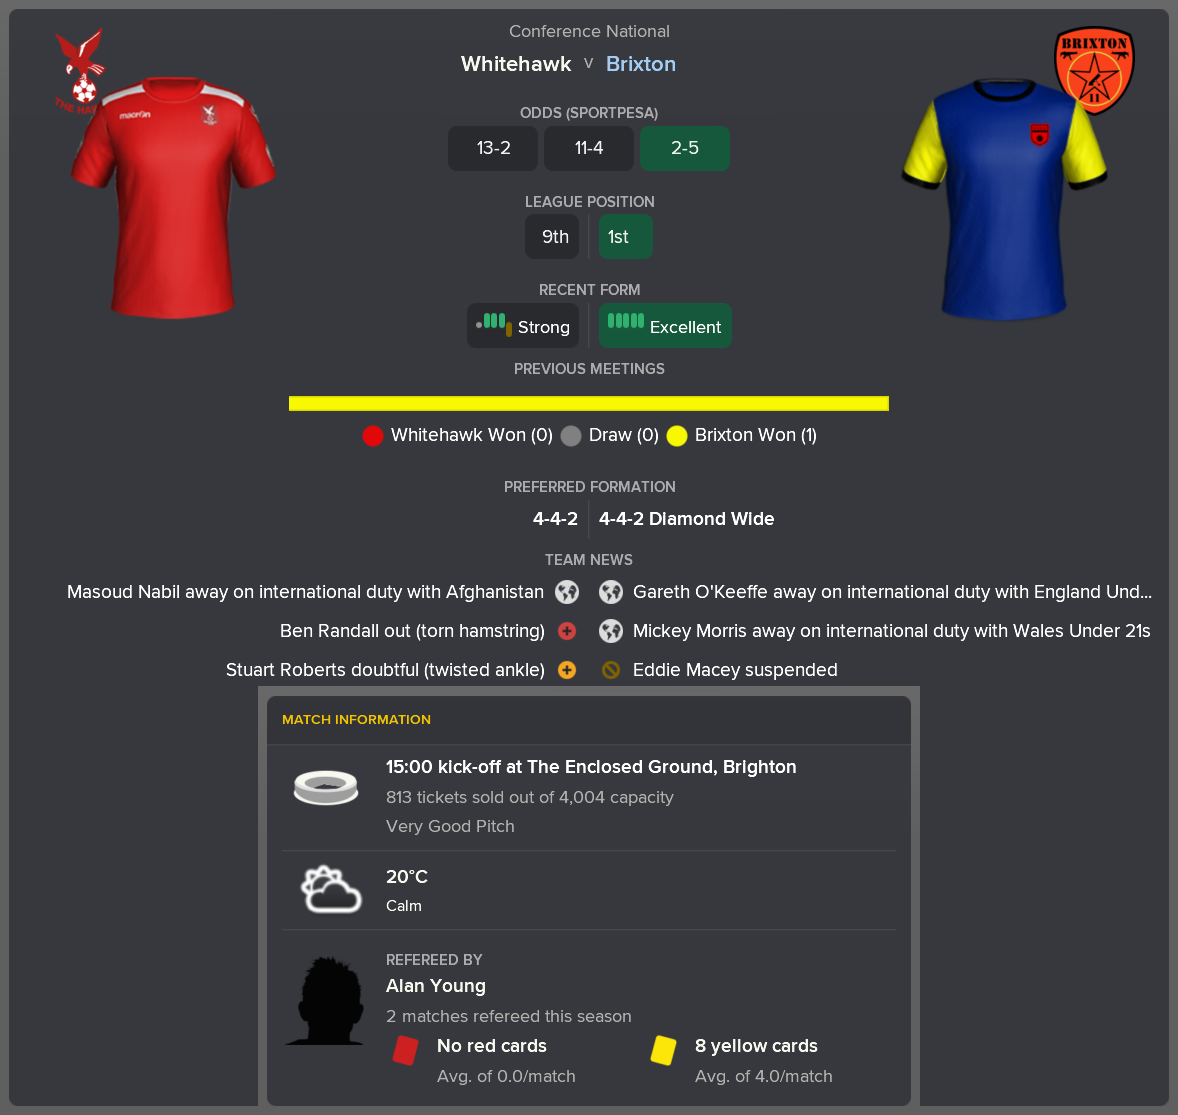
Task: Click the international duty globe beside Masoud Nabil
Action: [x=566, y=592]
